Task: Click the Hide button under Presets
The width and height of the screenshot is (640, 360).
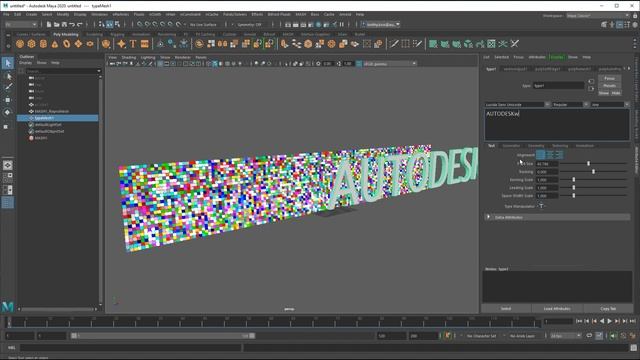Action: (x=616, y=93)
